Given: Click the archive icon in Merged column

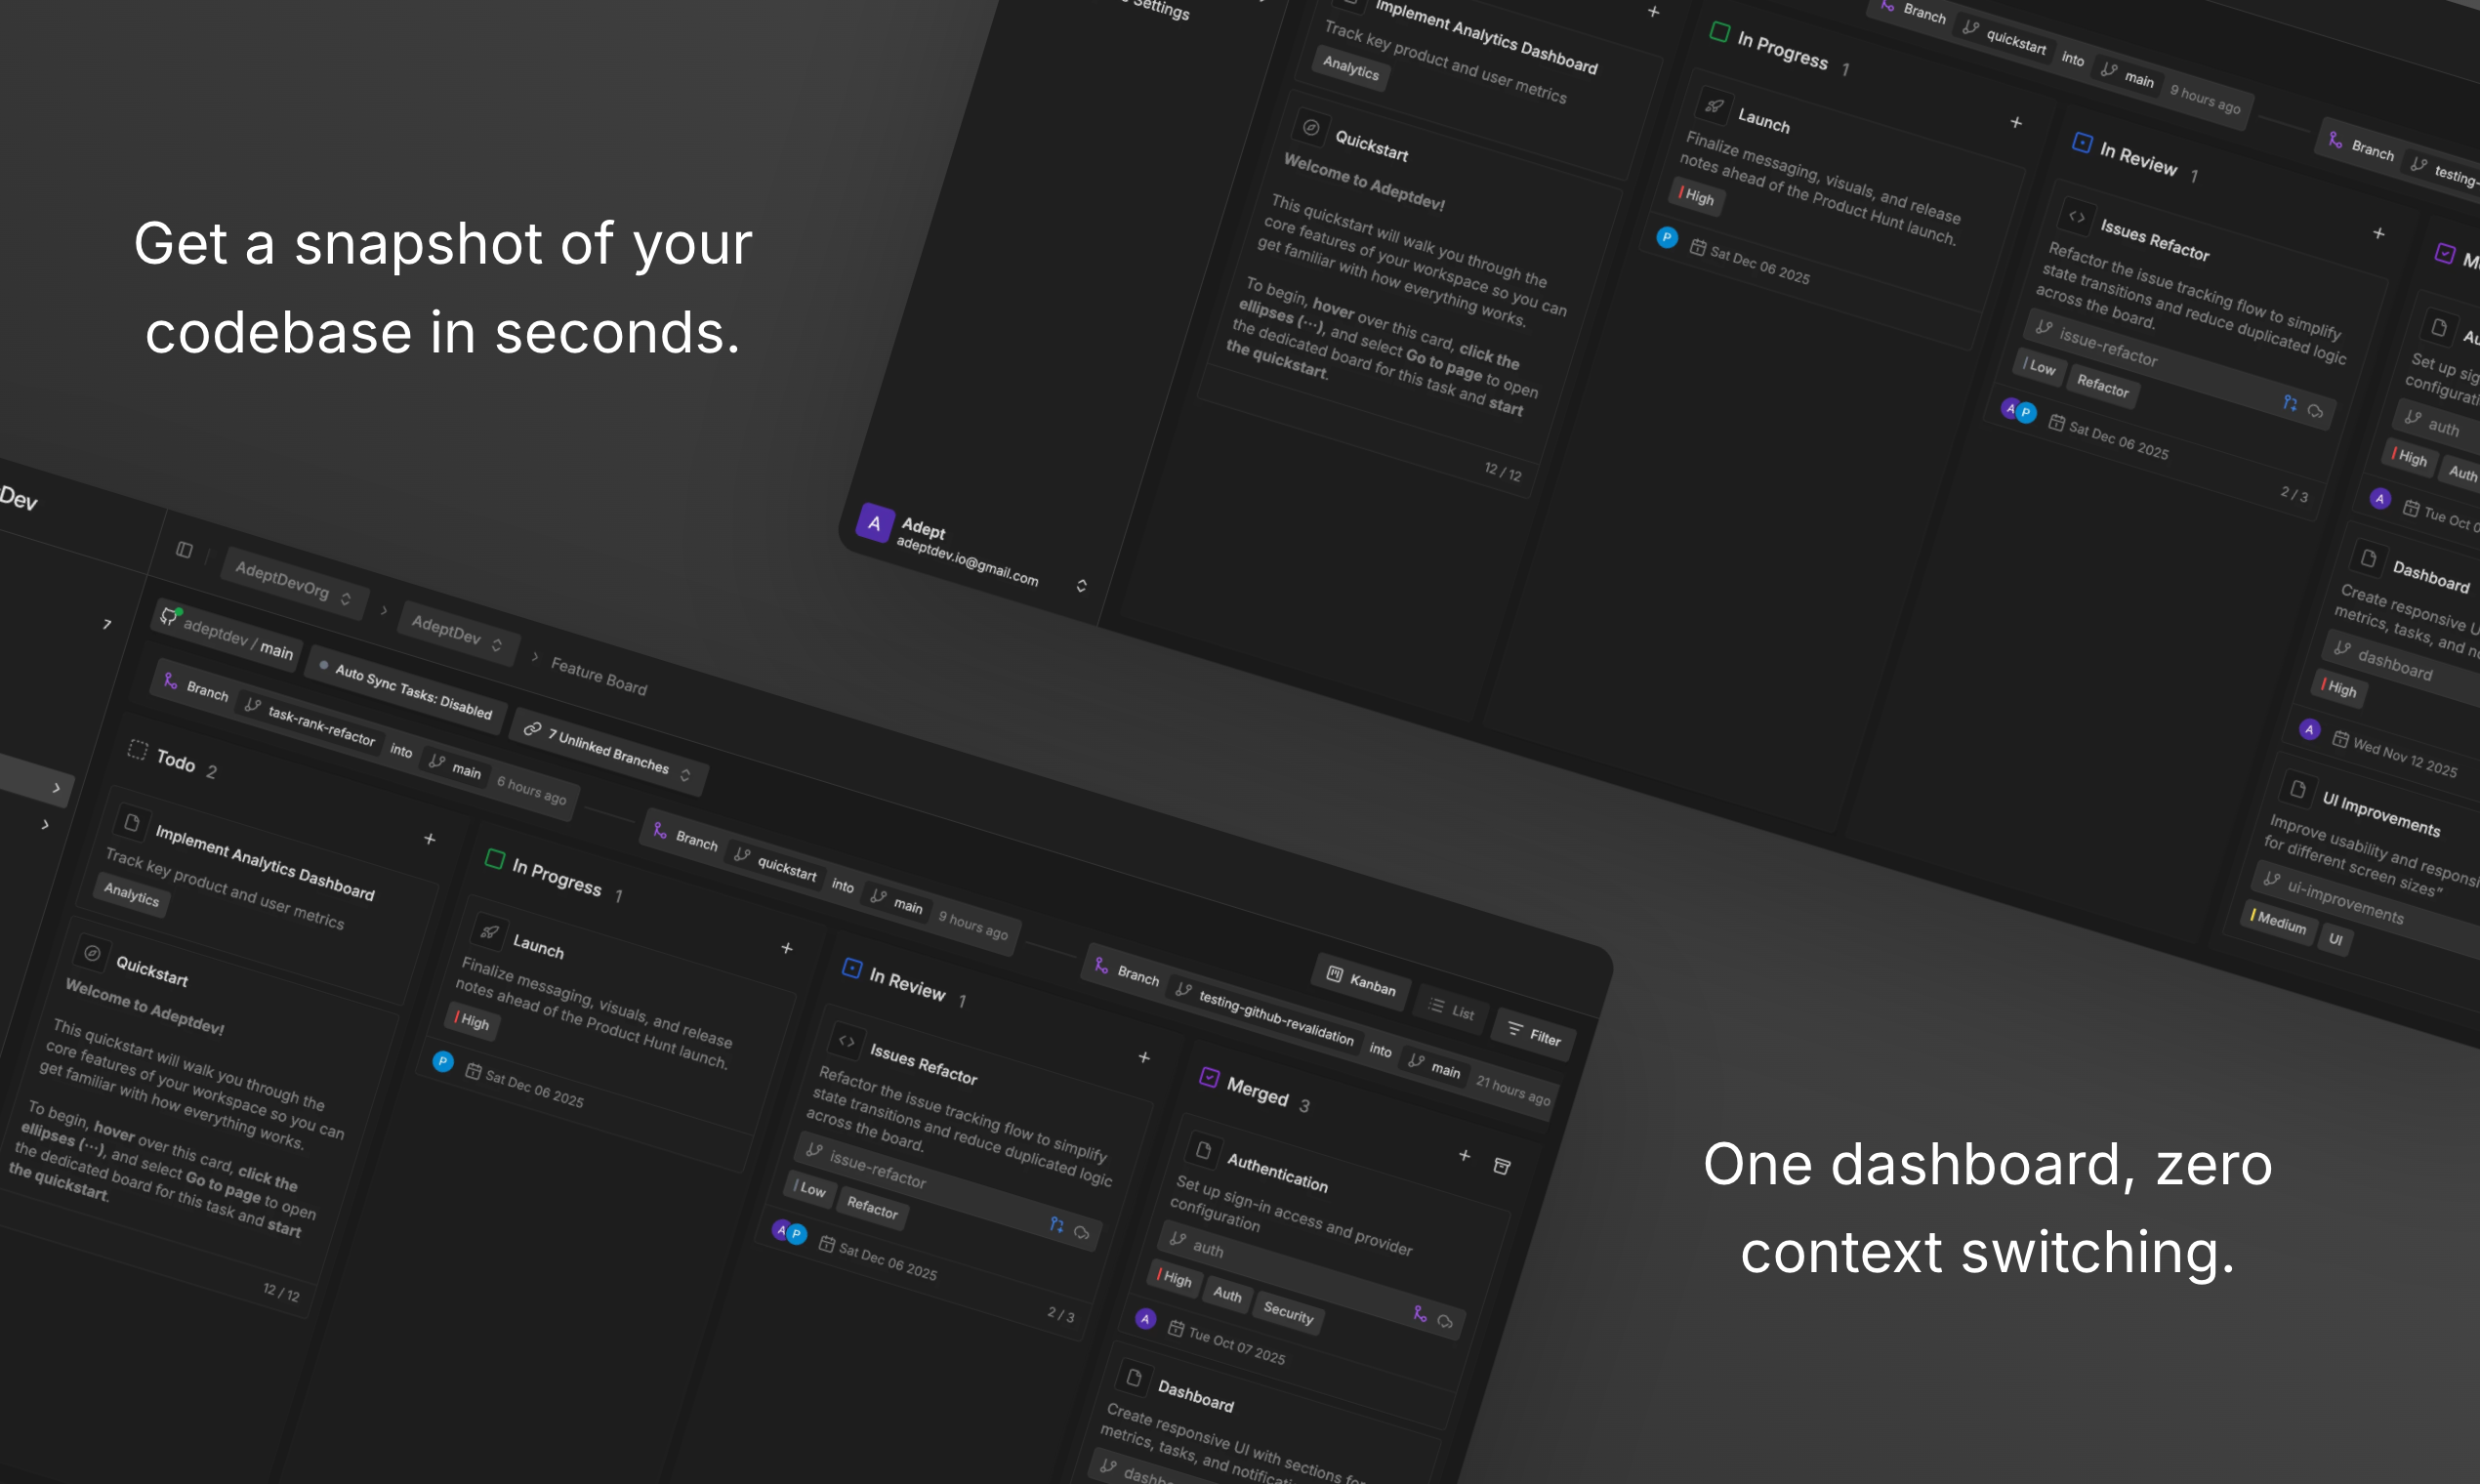Looking at the screenshot, I should 1501,1166.
